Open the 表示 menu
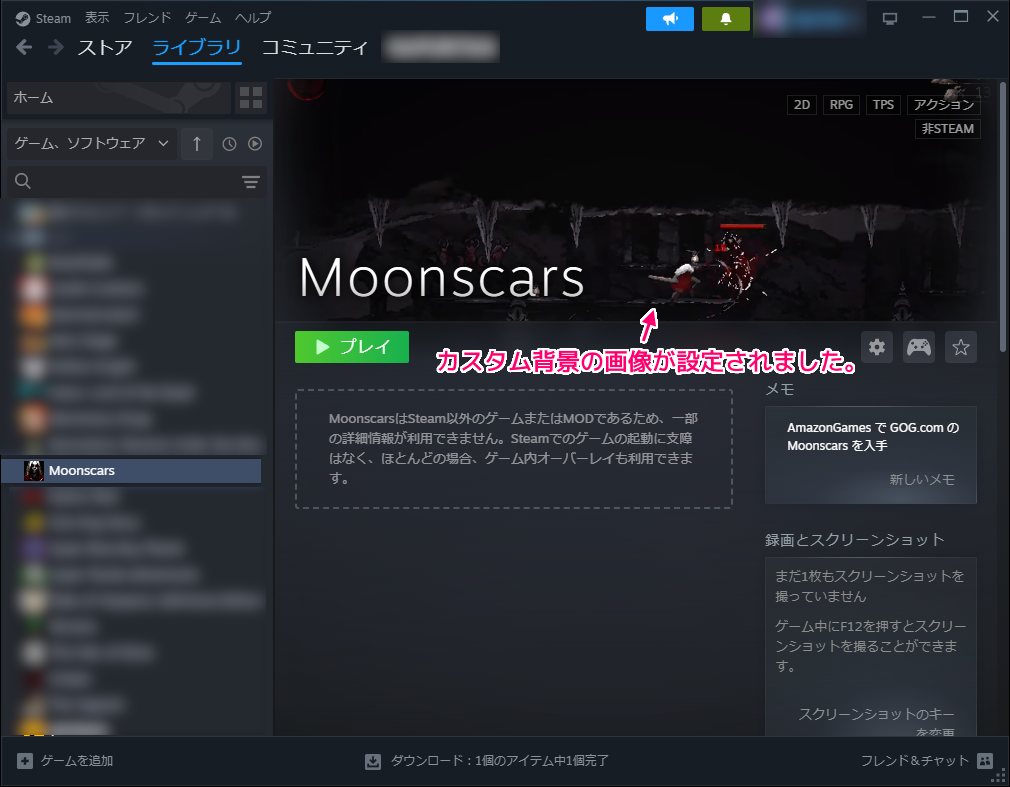 97,17
